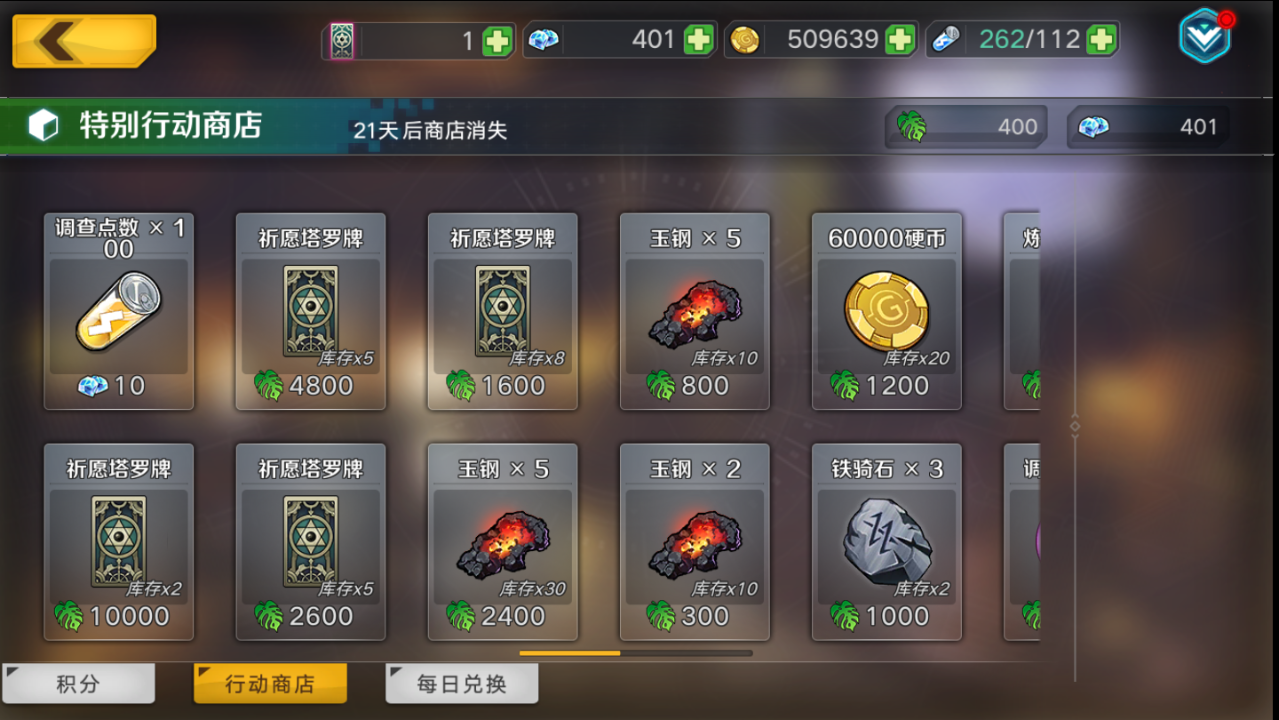Tap the plus icon next to 401 diamonds

point(699,41)
